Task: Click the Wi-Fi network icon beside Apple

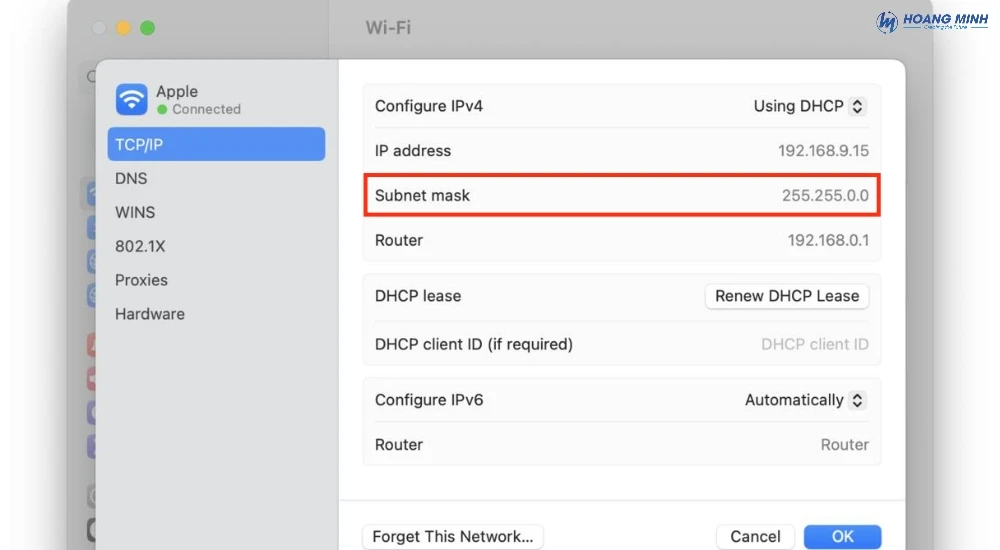Action: pos(131,100)
